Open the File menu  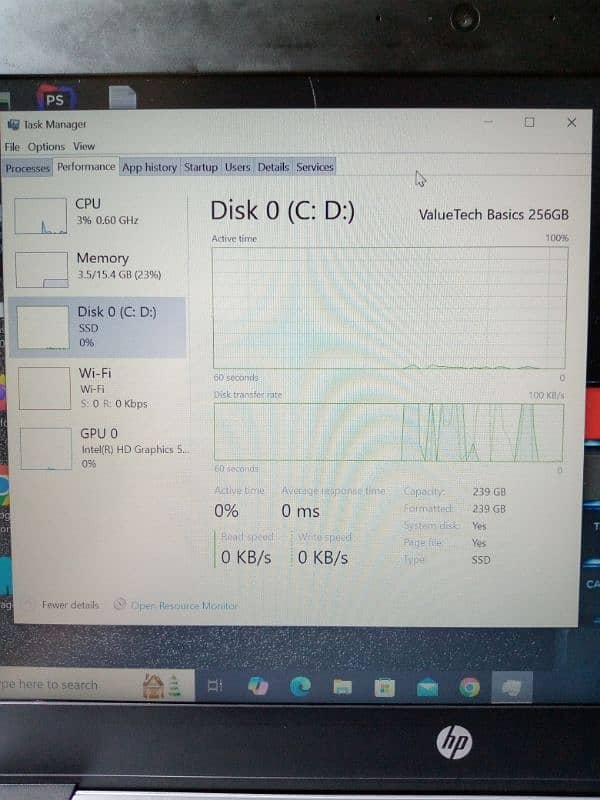(x=12, y=146)
